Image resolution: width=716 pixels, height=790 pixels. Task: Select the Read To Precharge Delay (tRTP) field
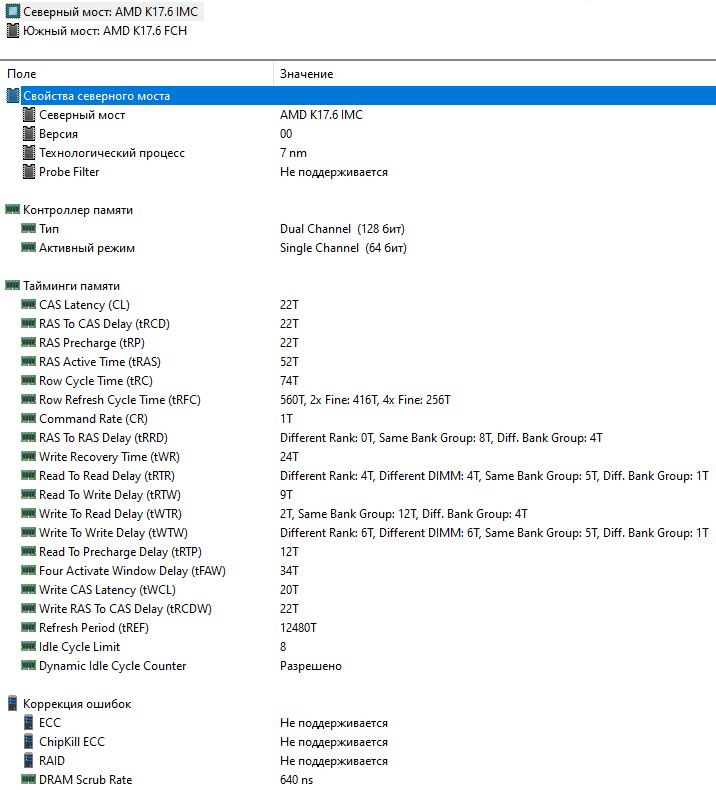(120, 552)
